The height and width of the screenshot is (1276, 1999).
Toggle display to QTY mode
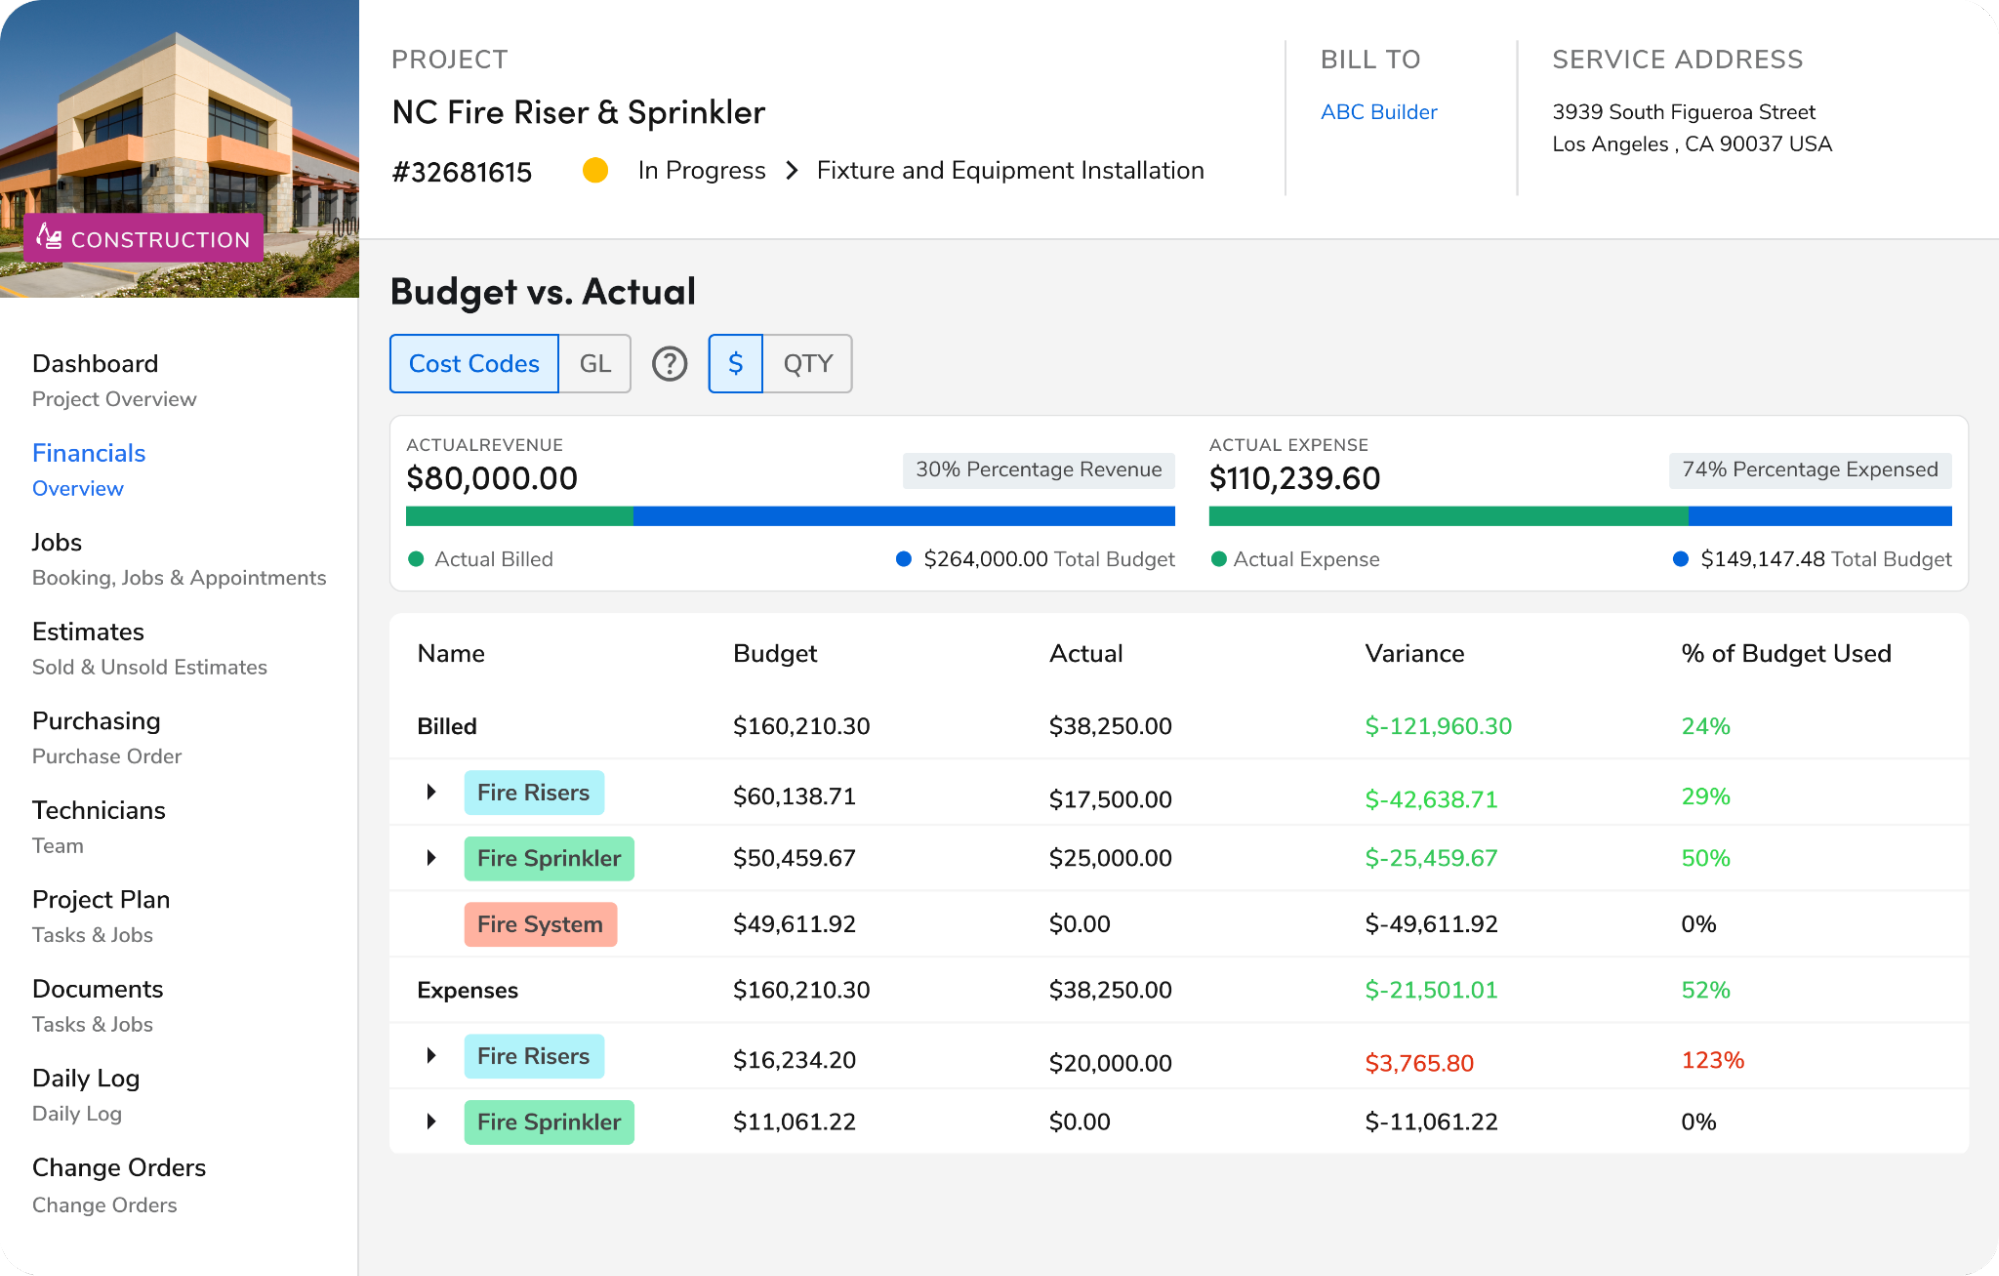click(807, 364)
